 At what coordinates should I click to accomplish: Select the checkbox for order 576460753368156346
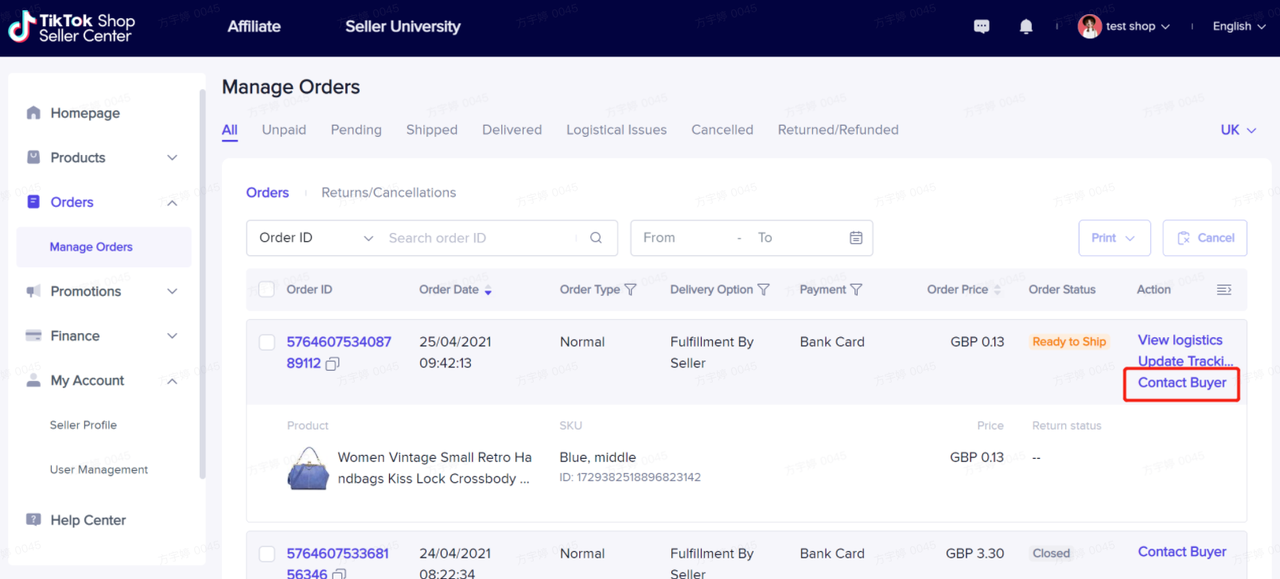267,554
